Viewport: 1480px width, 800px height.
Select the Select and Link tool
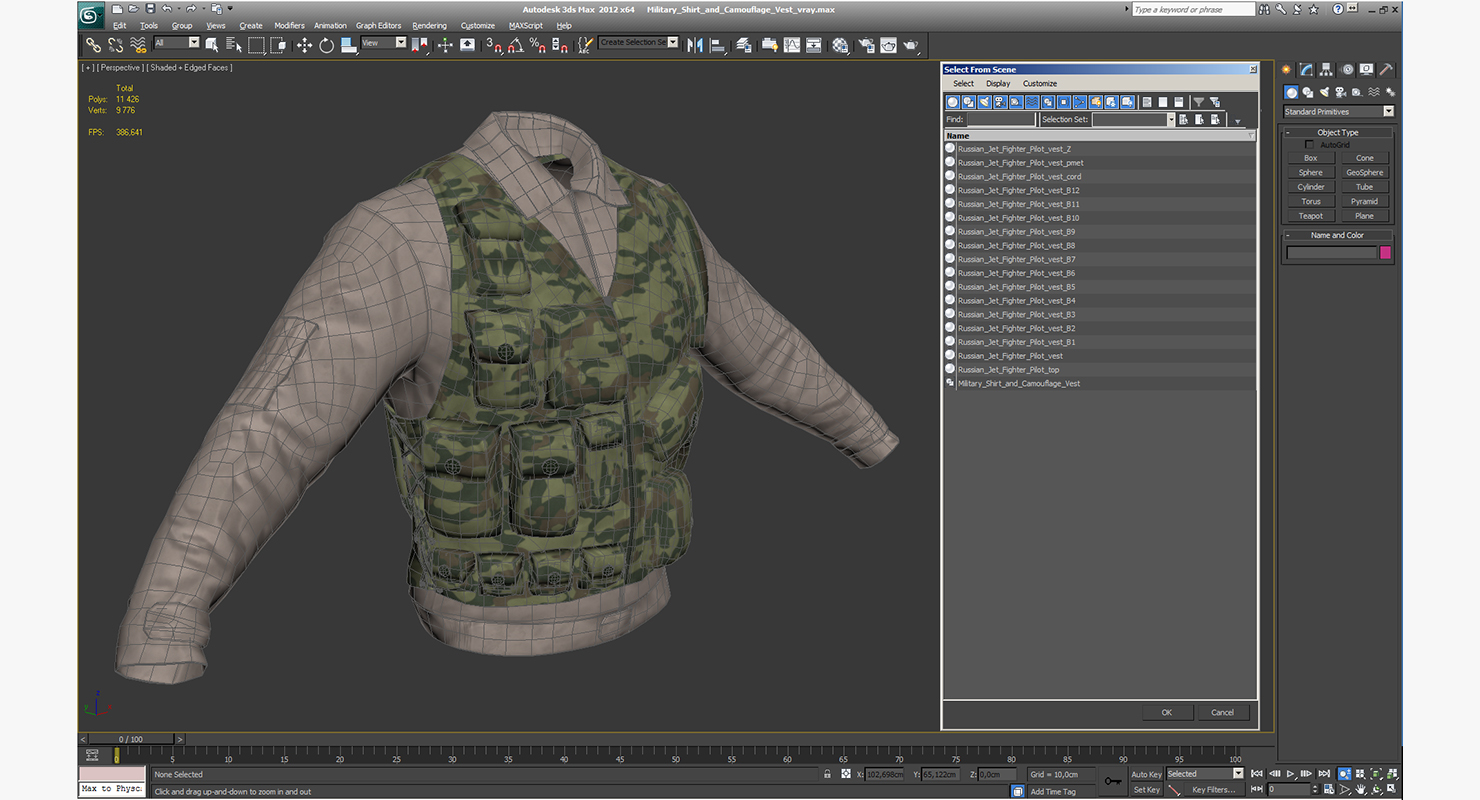(x=93, y=45)
